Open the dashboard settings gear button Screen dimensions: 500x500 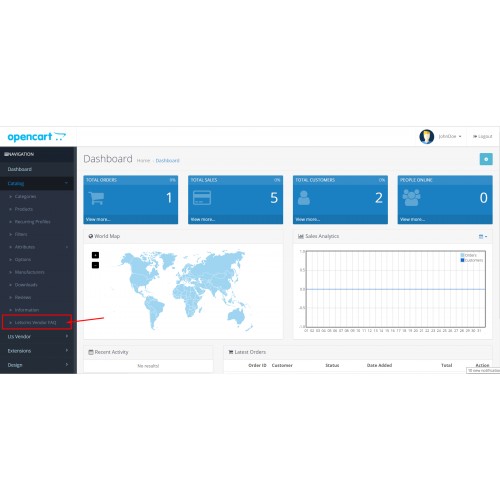tap(486, 159)
